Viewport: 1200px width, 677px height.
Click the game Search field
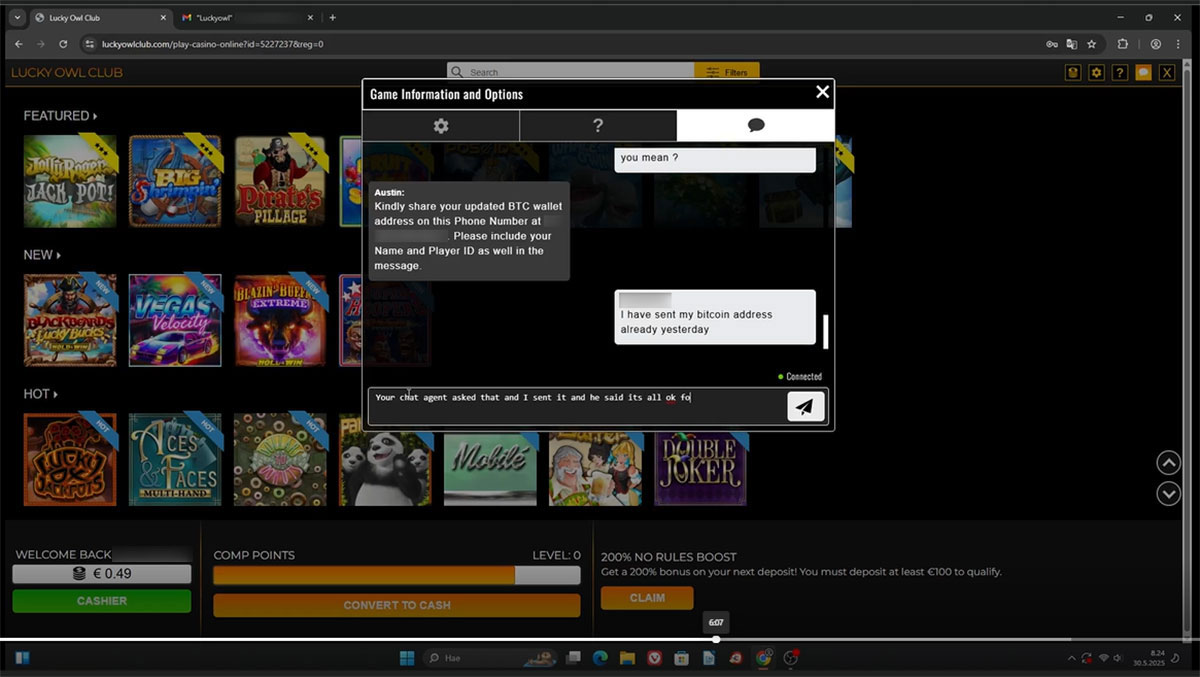coord(571,72)
